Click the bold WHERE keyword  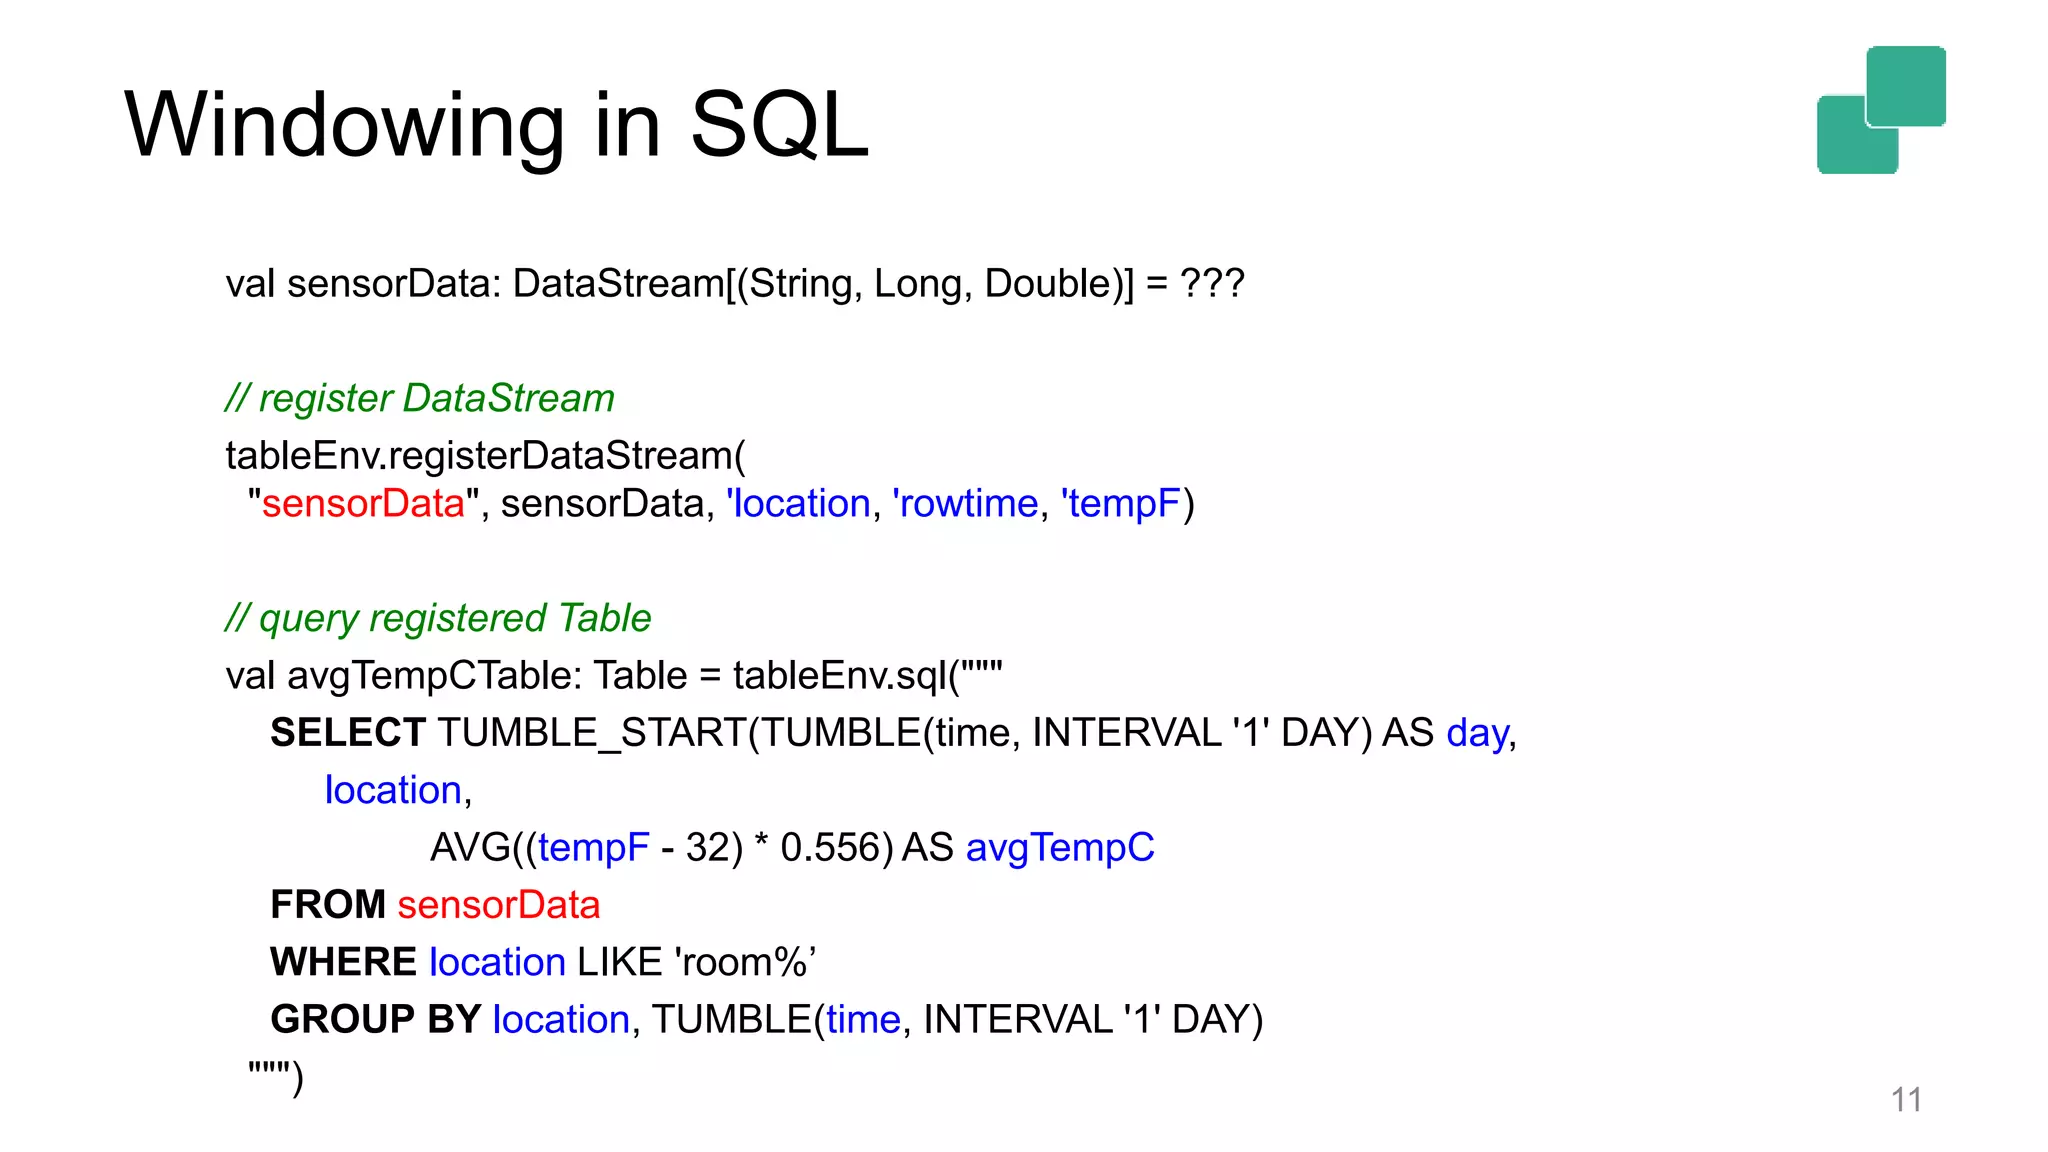pyautogui.click(x=343, y=962)
